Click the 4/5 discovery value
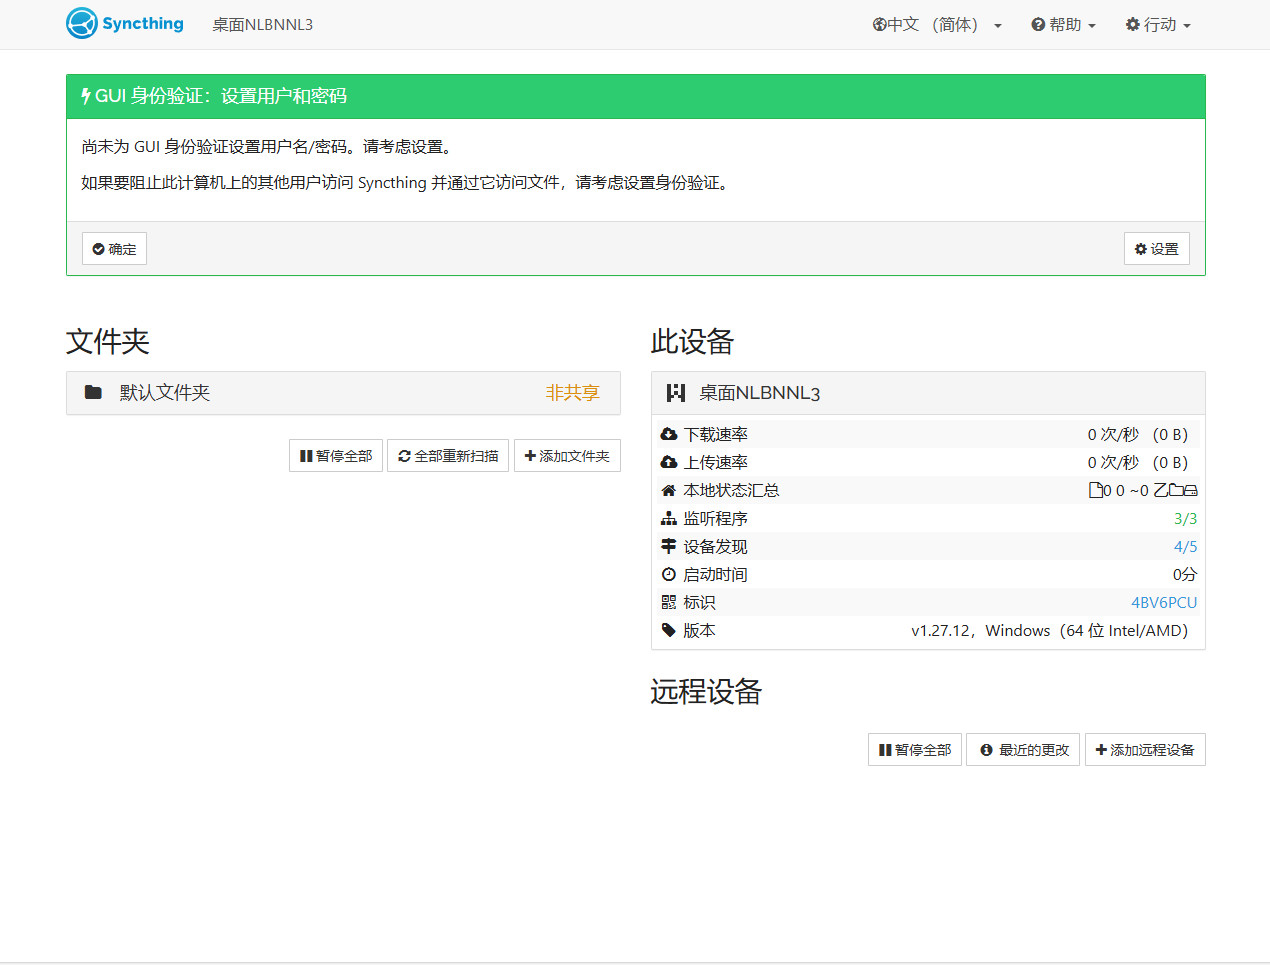 point(1185,546)
